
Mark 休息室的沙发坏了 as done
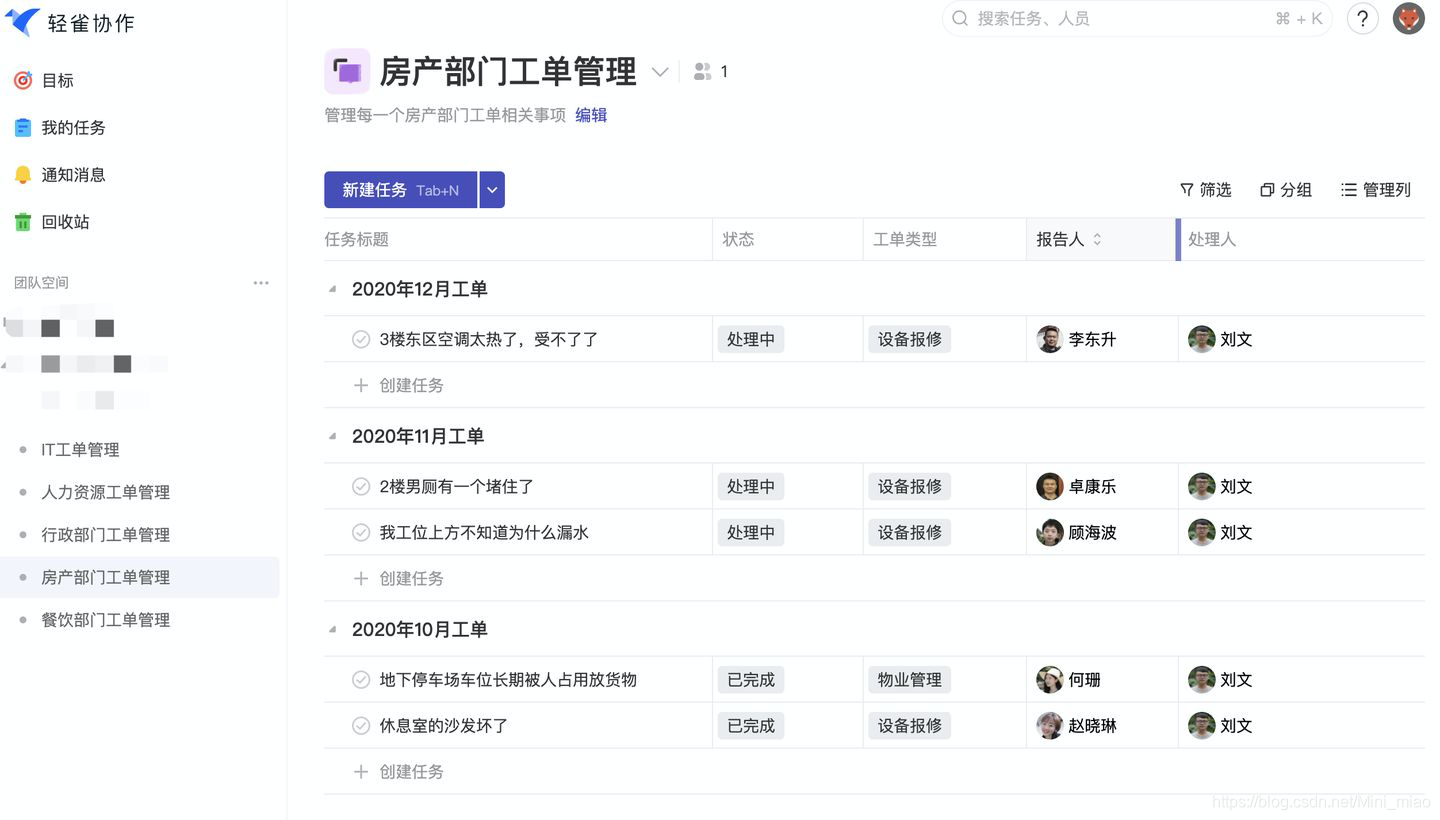(360, 725)
